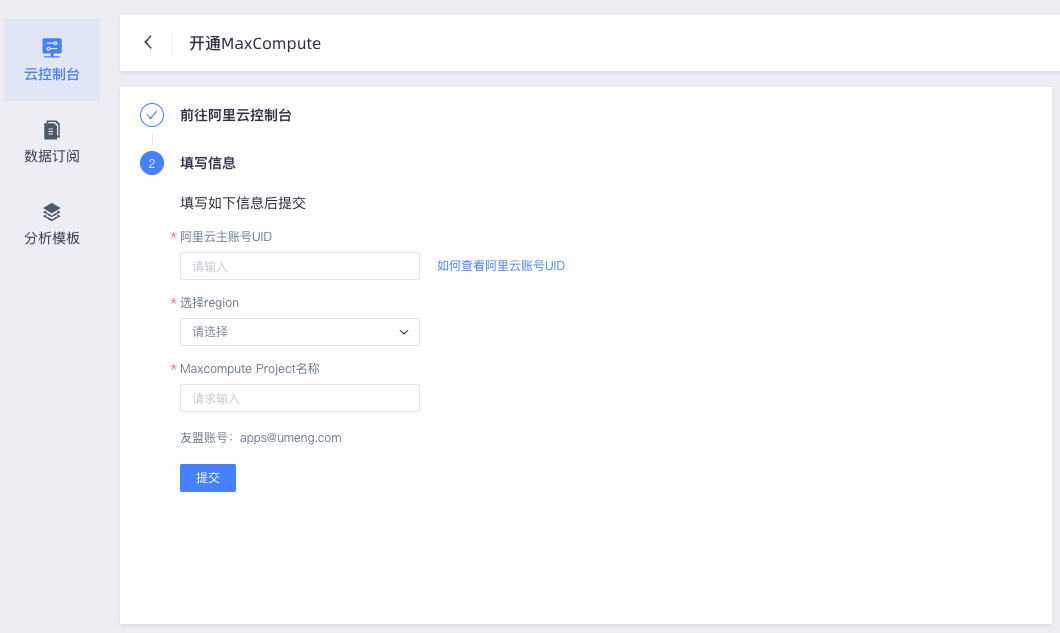Open the 如何查看阿里云账号UID help link
Viewport: 1060px width, 633px height.
pyautogui.click(x=501, y=266)
